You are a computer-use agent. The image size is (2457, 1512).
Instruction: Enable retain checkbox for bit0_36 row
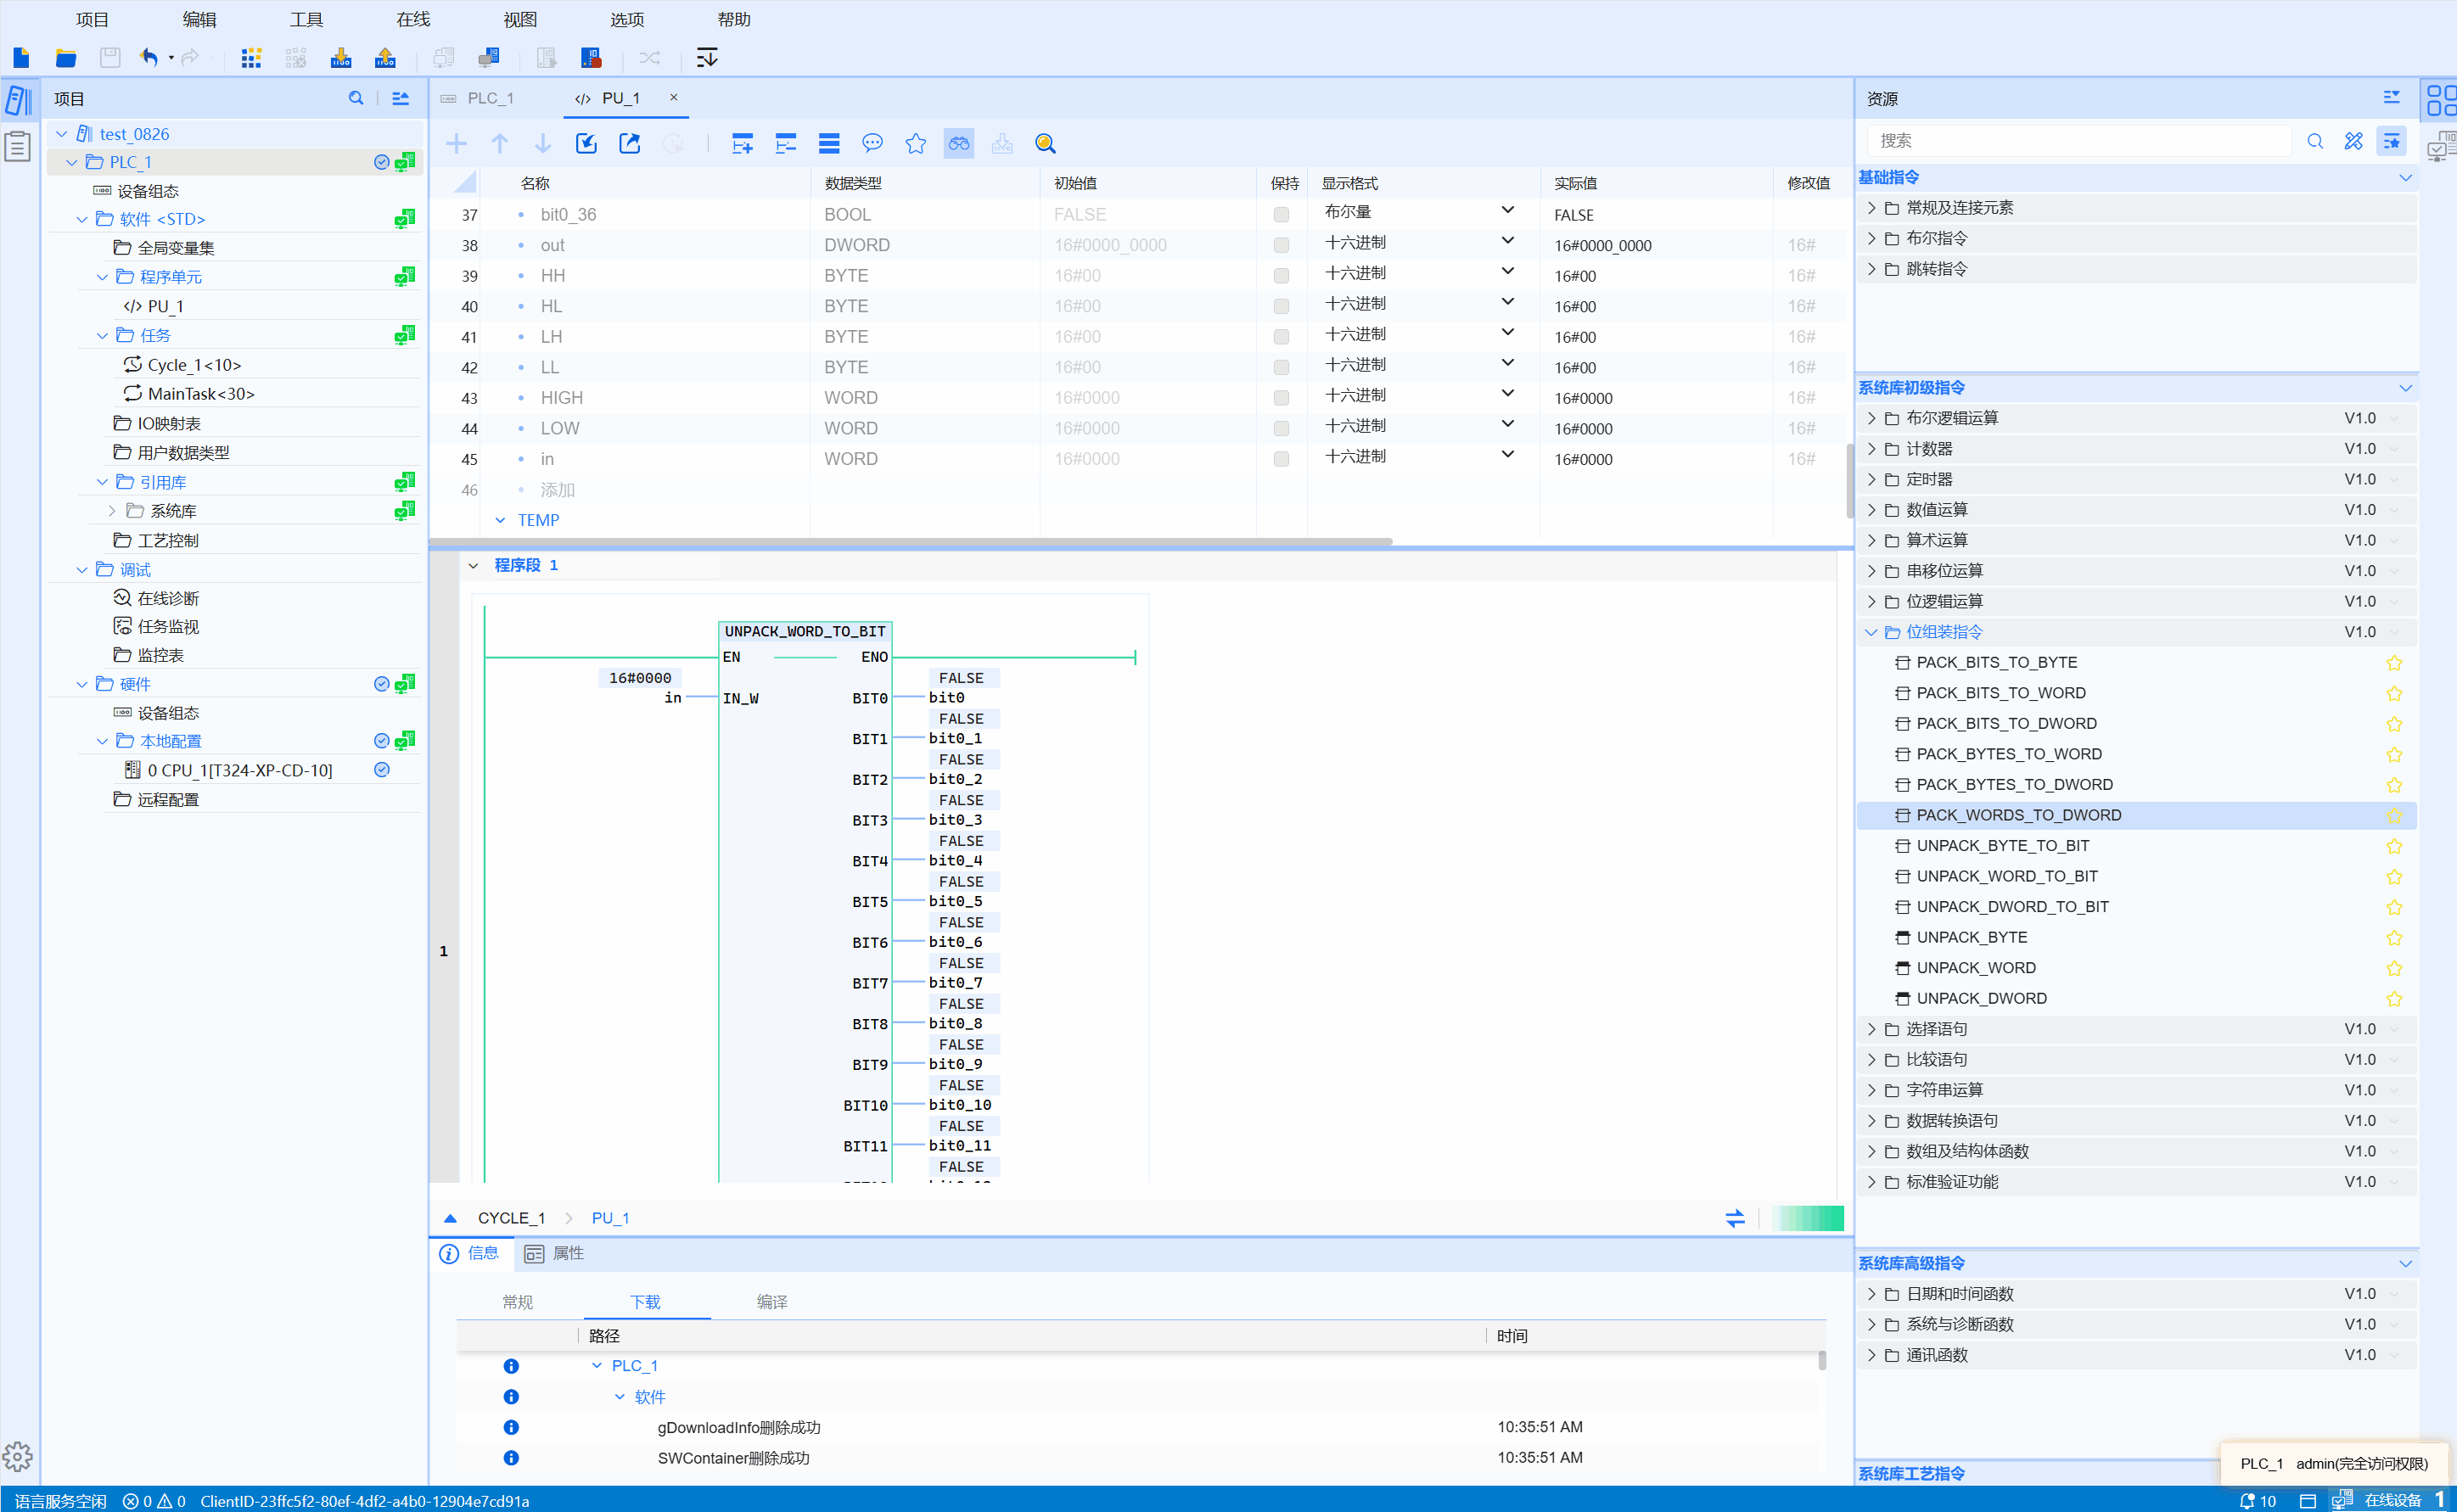tap(1281, 215)
